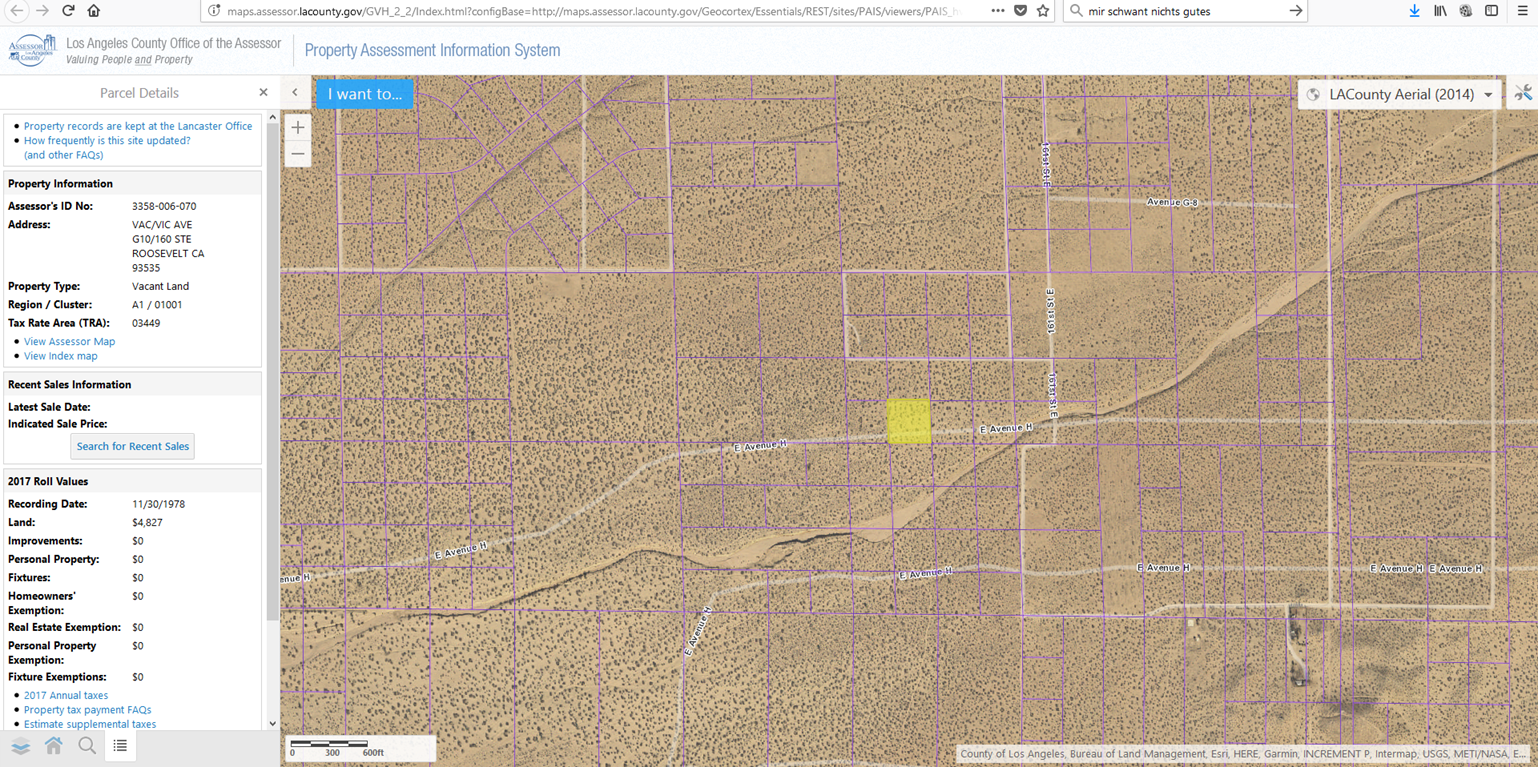Click Search for Recent Sales button
The width and height of the screenshot is (1538, 767).
pos(133,446)
